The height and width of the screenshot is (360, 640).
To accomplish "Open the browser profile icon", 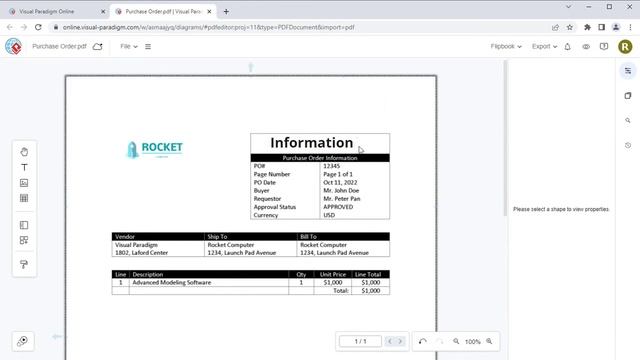I will click(x=616, y=27).
